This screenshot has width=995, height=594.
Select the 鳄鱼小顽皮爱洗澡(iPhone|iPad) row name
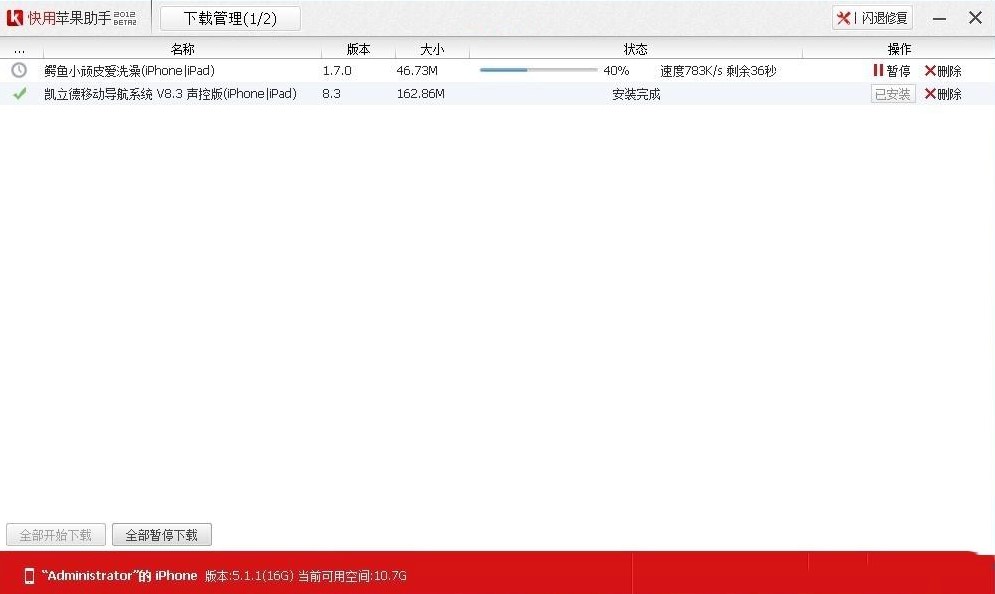[129, 70]
